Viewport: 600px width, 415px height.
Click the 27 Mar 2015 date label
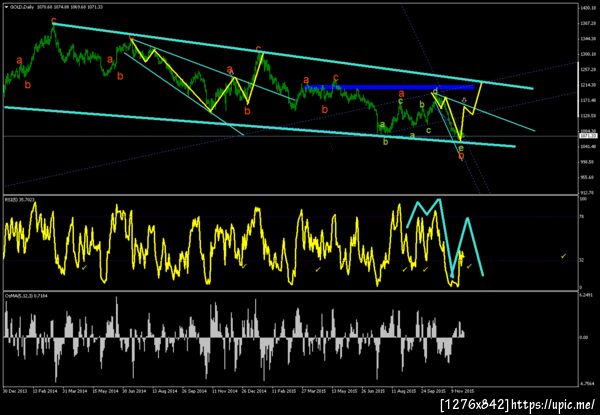pyautogui.click(x=313, y=392)
